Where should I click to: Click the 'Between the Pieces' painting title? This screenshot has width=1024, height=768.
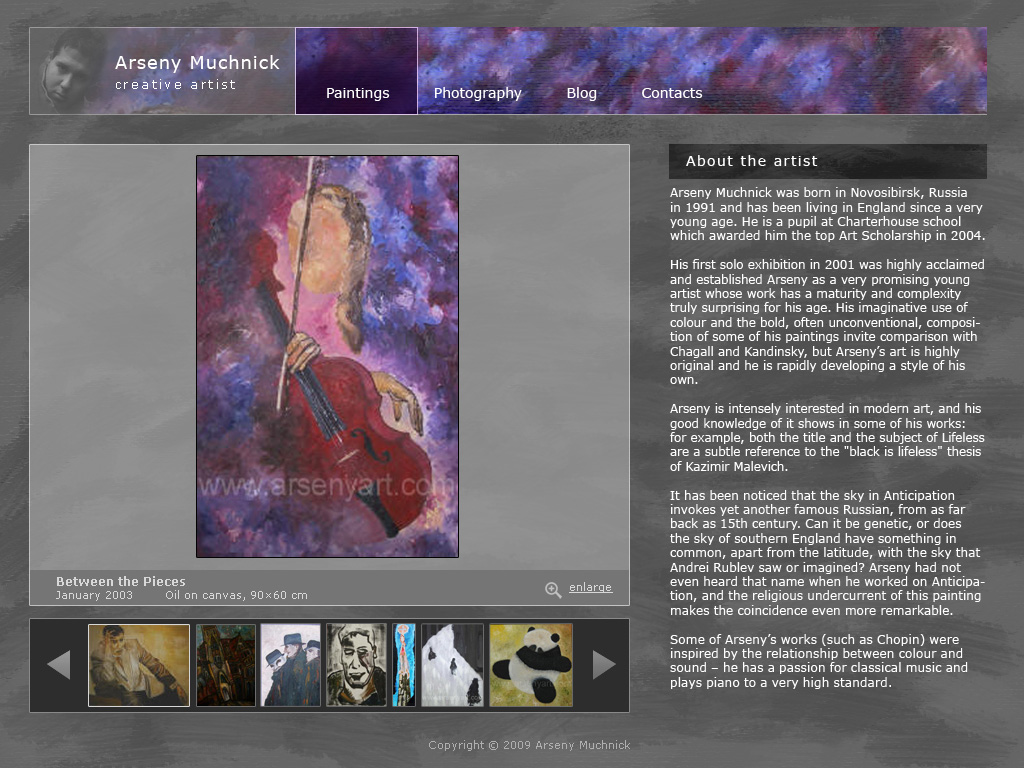pos(121,581)
